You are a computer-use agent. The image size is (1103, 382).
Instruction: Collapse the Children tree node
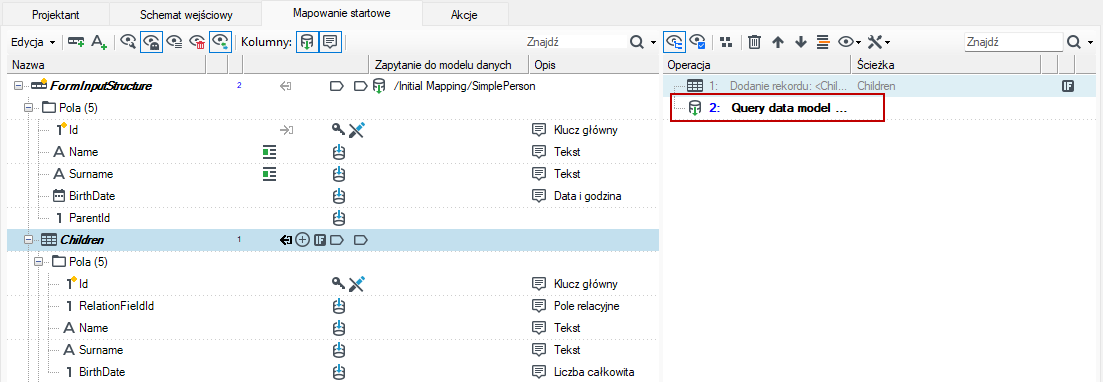point(29,240)
